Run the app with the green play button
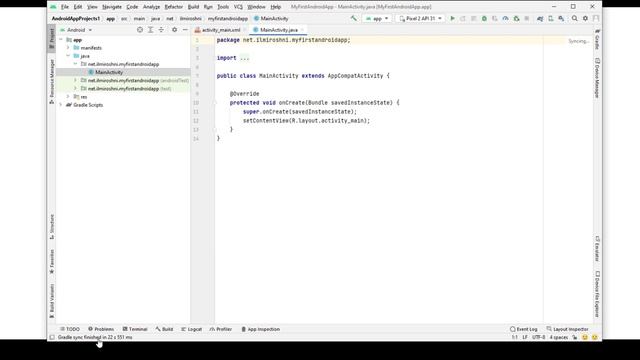 tap(452, 18)
